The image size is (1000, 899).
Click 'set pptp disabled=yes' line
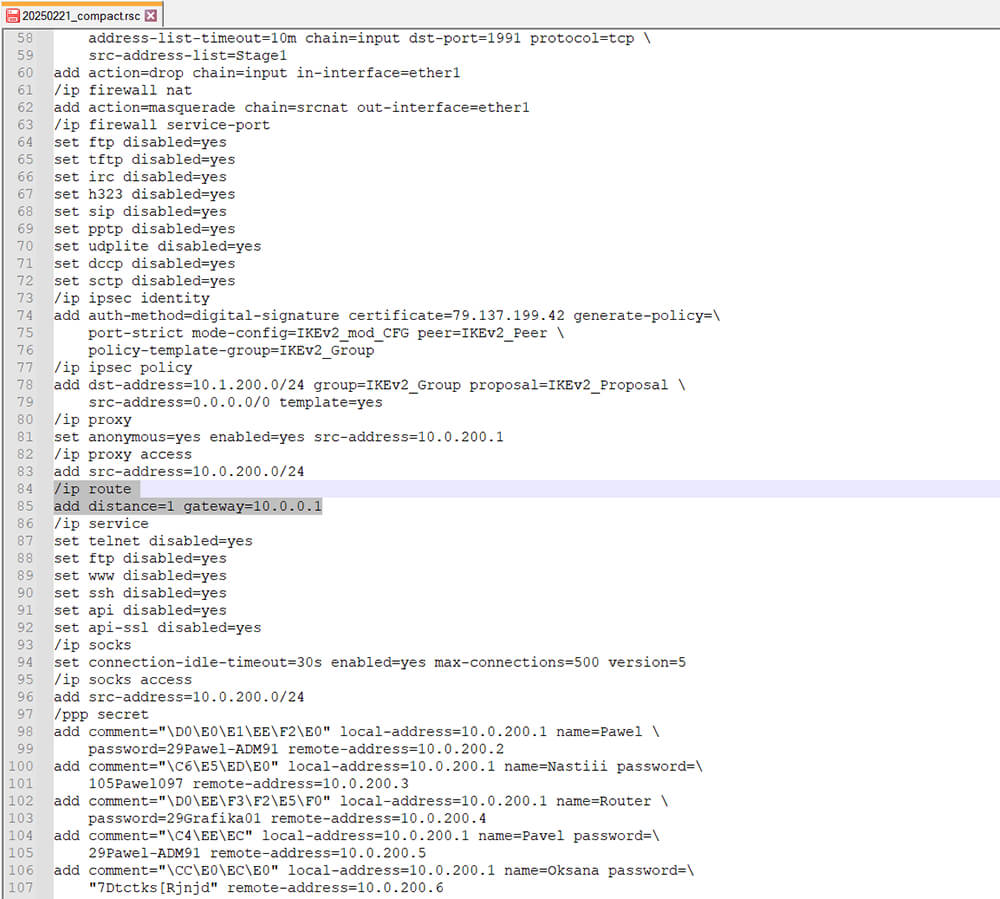coord(144,229)
